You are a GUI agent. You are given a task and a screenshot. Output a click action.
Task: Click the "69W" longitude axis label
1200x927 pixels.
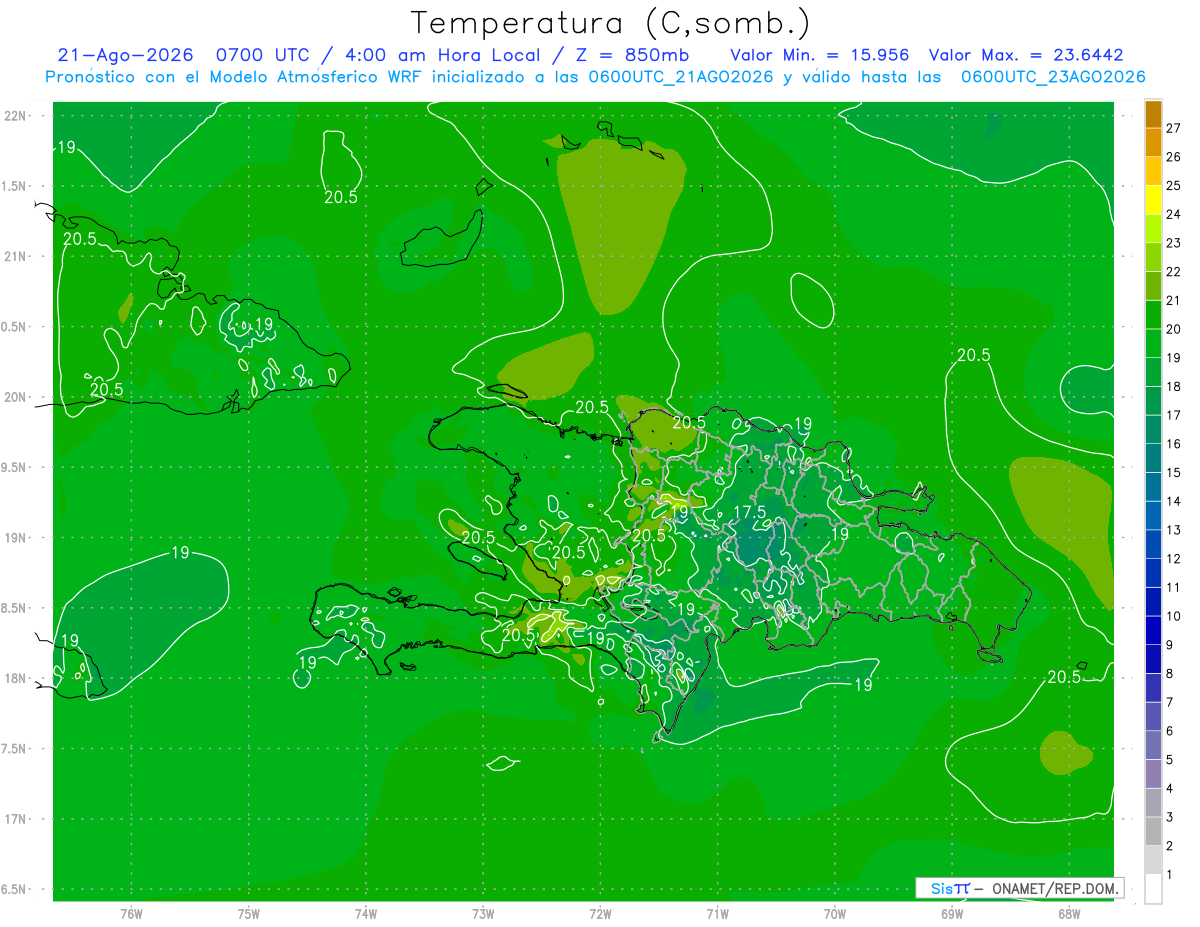[952, 913]
